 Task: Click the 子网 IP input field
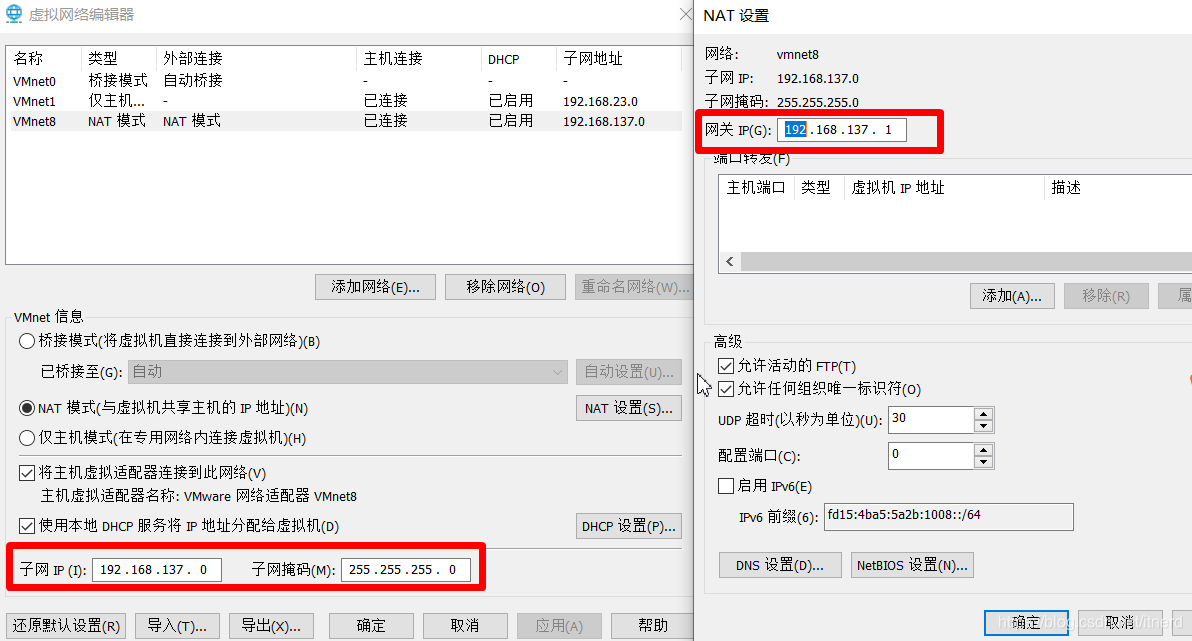click(157, 570)
